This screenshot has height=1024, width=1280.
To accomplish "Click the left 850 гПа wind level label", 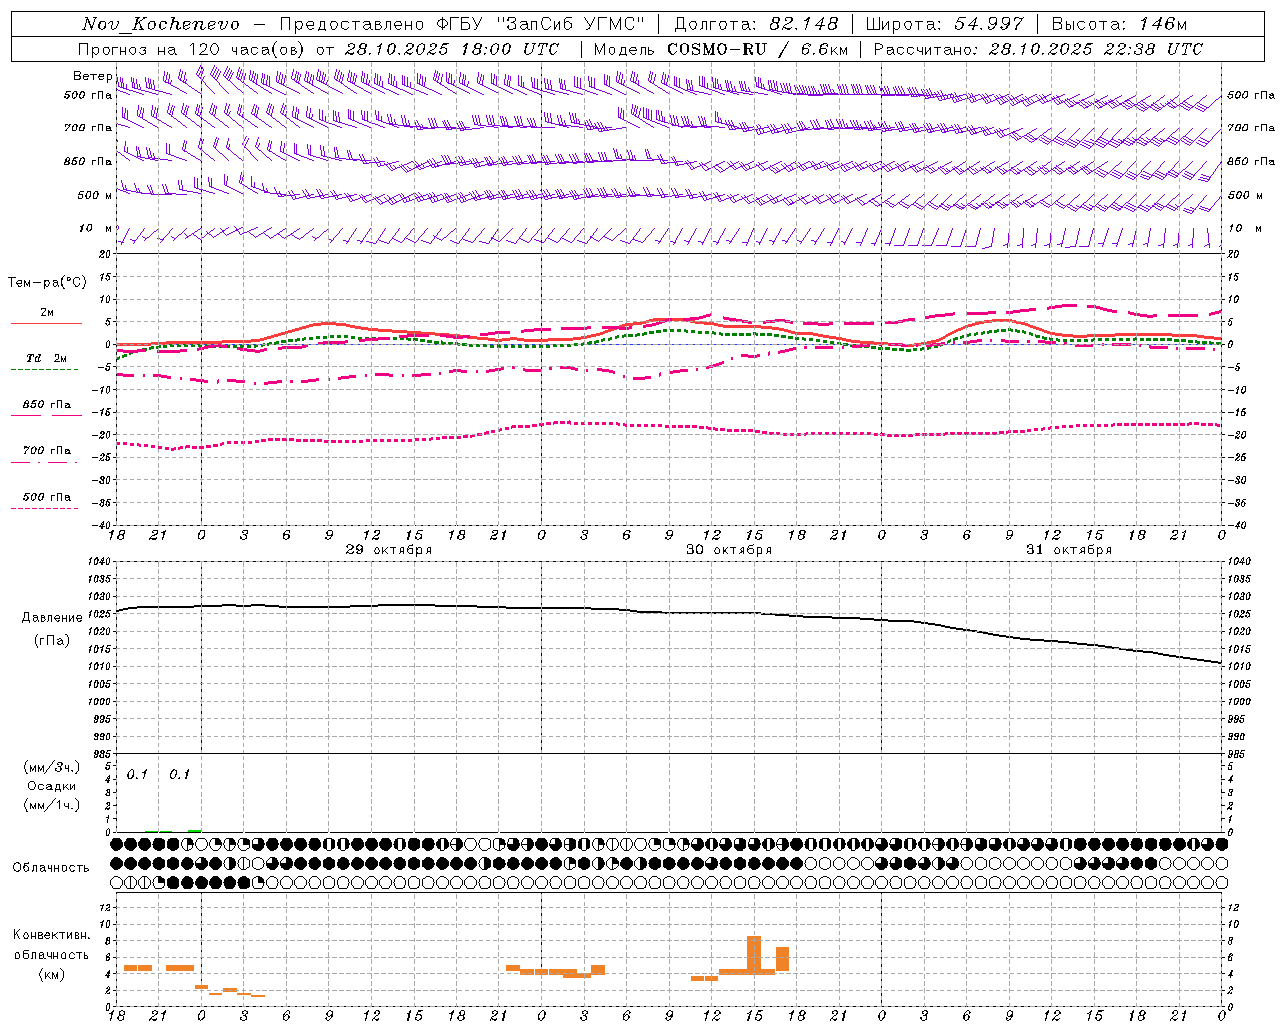I will tap(88, 161).
